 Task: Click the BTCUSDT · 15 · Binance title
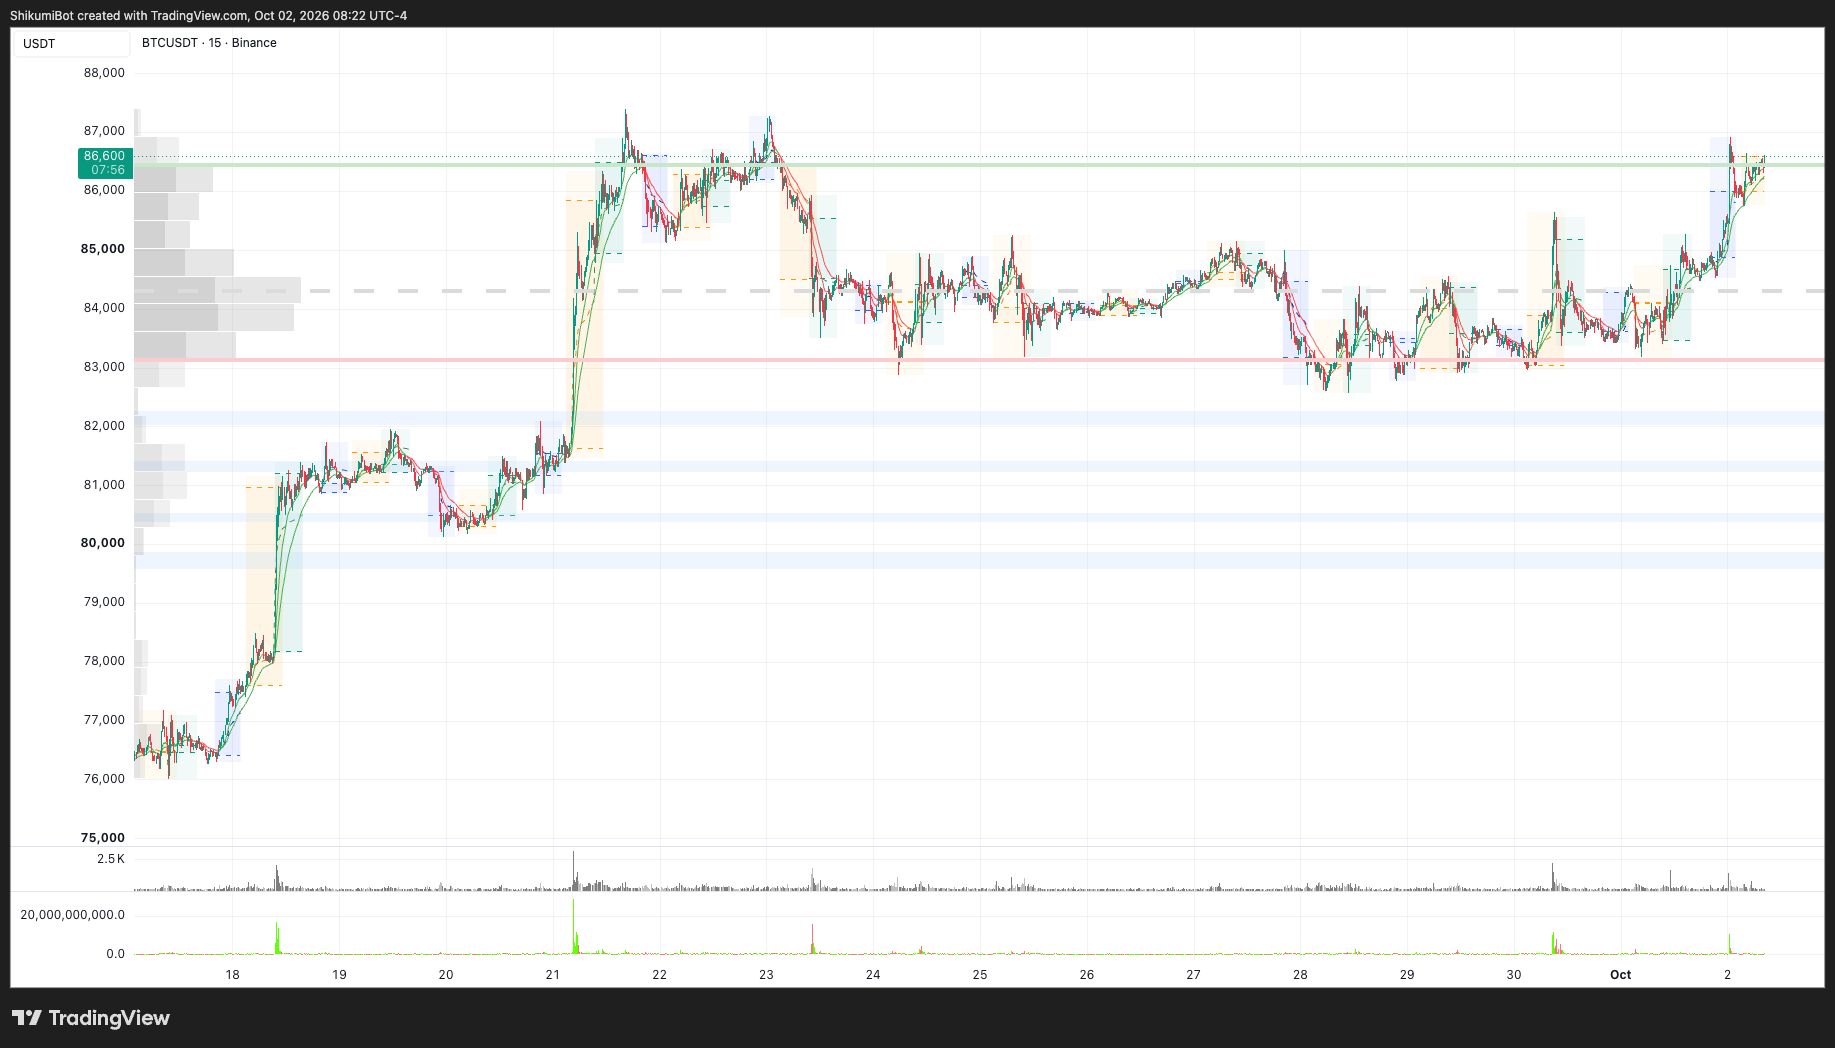(x=209, y=43)
